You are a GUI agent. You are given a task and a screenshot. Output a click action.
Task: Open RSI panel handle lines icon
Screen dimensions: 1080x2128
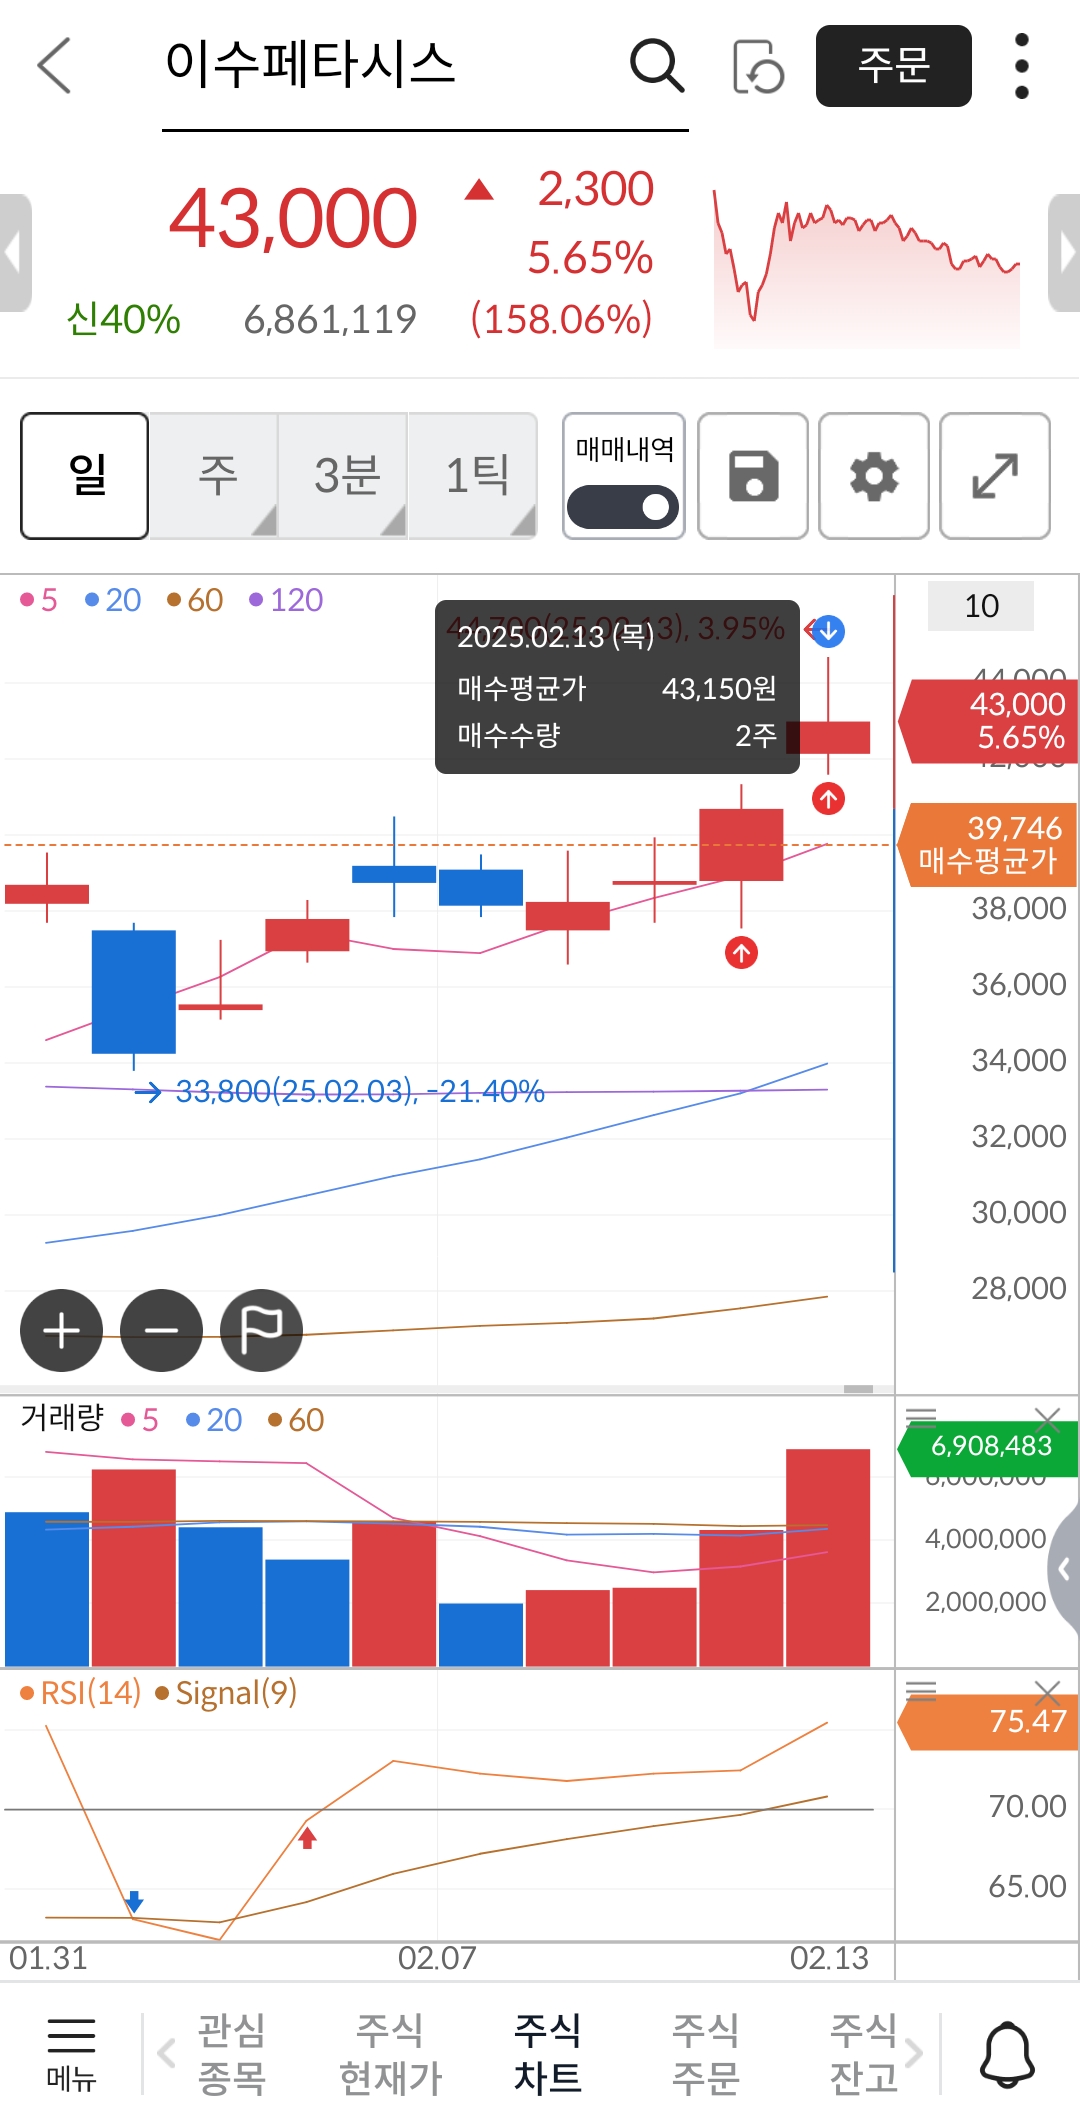tap(921, 1691)
